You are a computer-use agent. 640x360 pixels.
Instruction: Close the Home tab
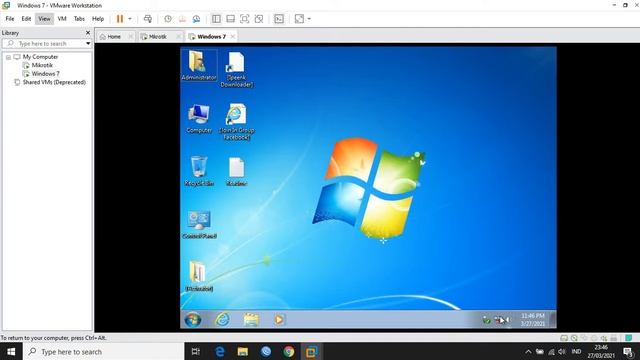[x=131, y=37]
